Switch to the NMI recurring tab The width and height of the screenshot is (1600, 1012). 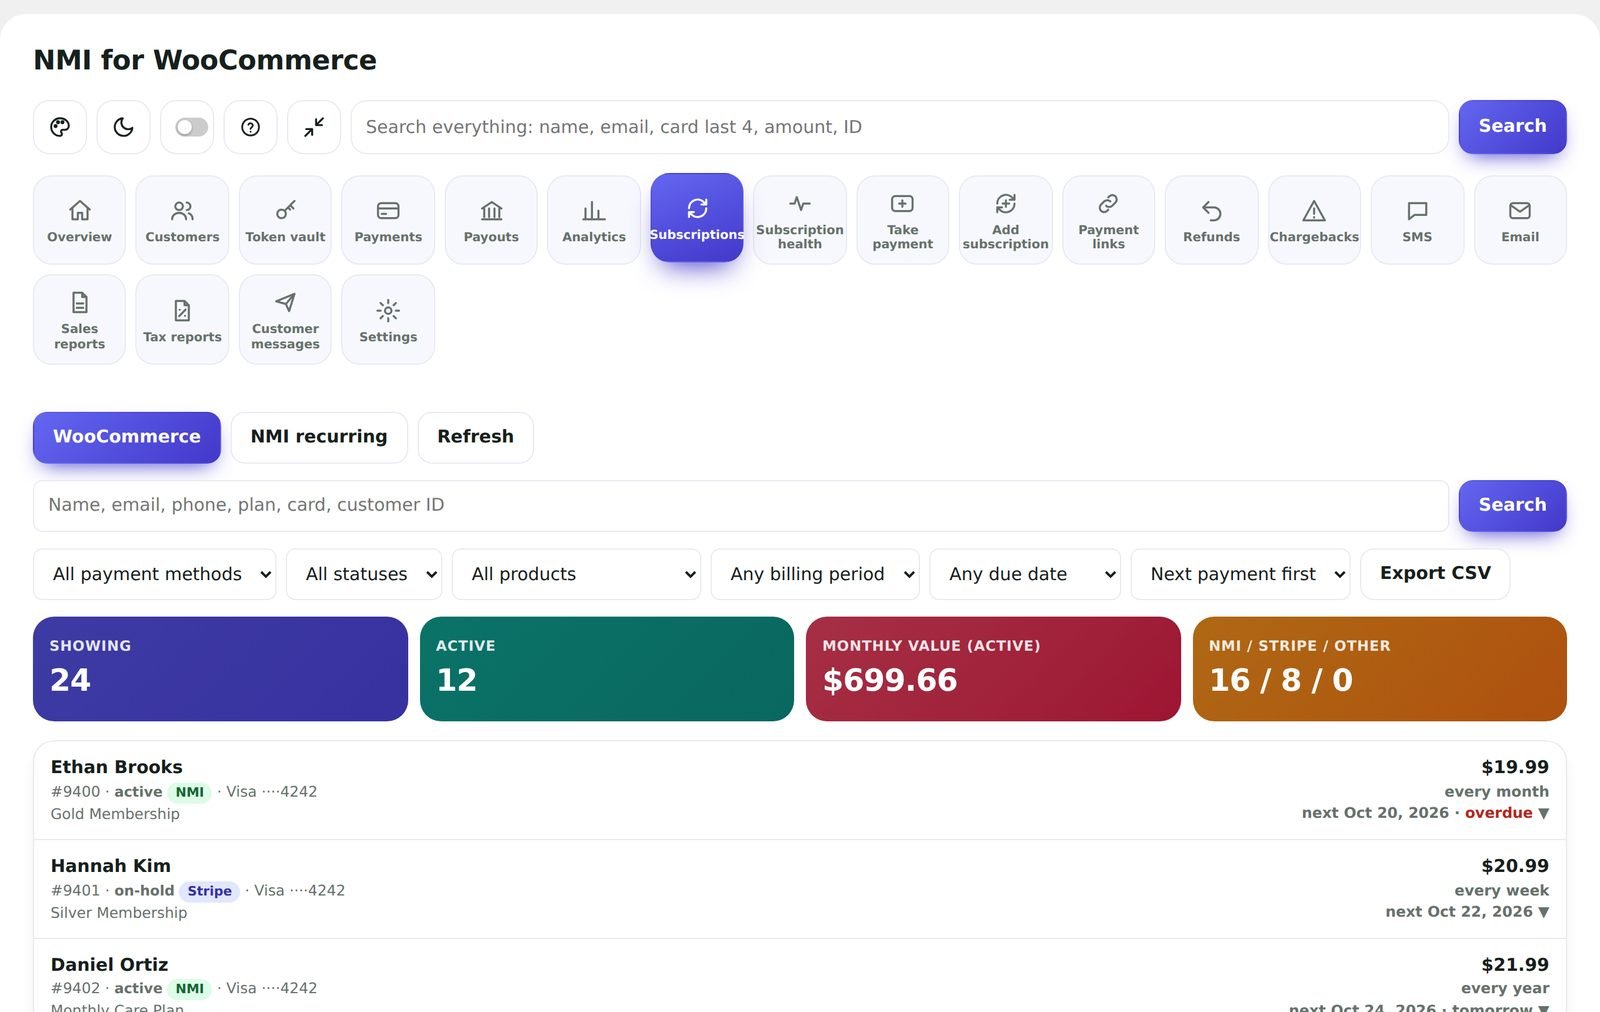click(319, 437)
